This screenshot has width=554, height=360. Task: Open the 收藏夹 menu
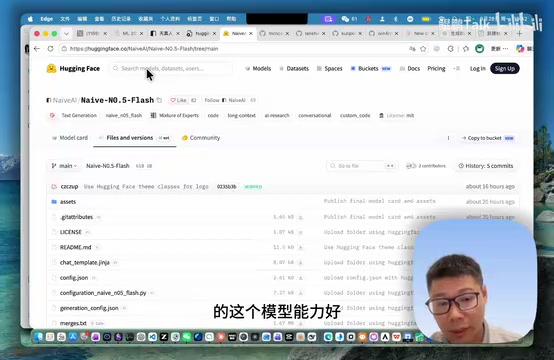click(x=146, y=19)
